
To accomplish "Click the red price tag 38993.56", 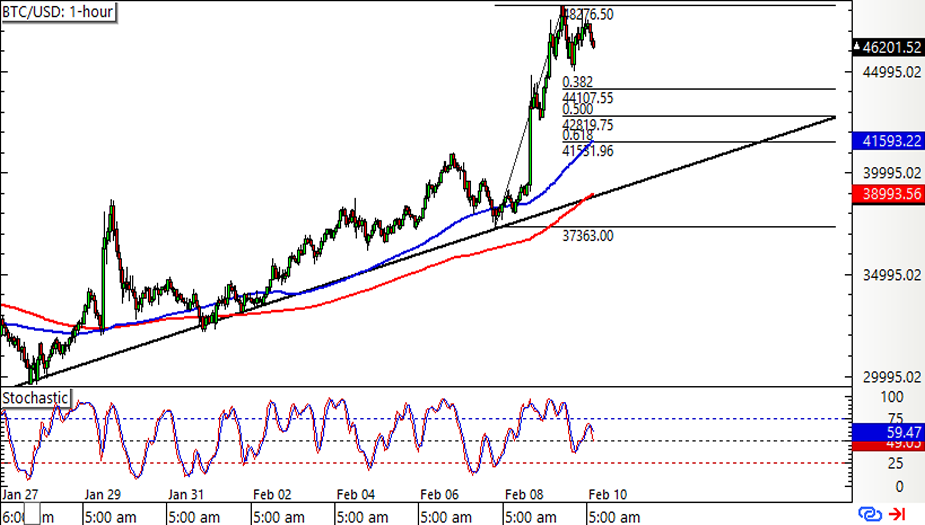I will coord(885,195).
